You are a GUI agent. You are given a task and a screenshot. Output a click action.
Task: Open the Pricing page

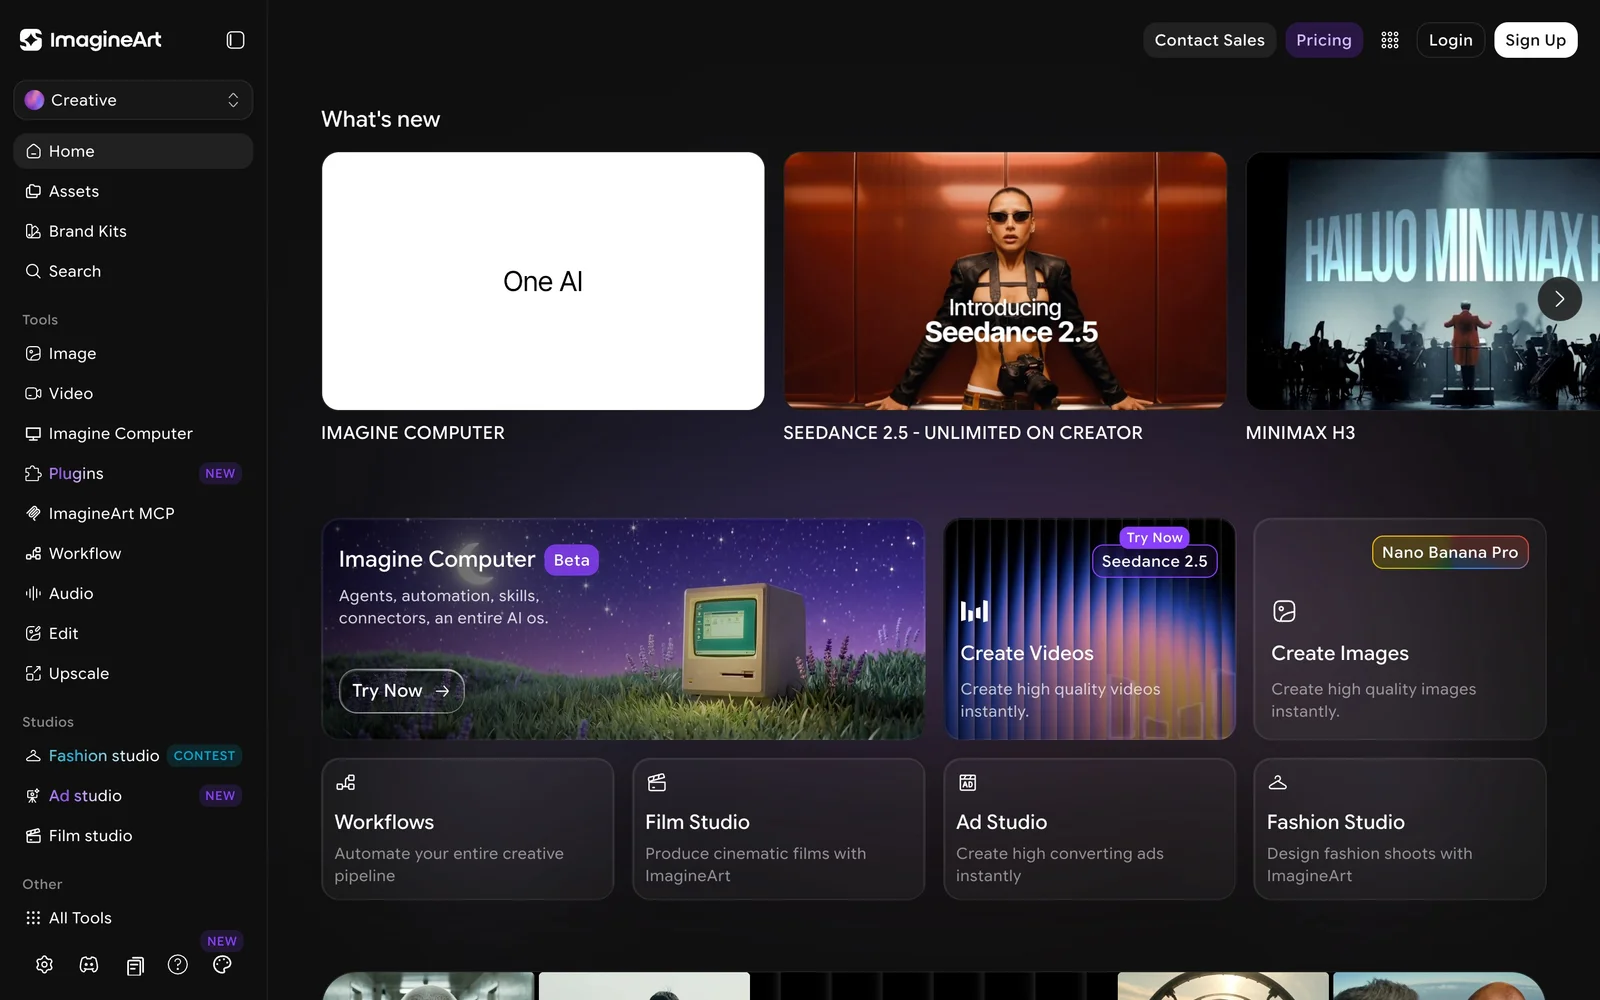coord(1324,40)
